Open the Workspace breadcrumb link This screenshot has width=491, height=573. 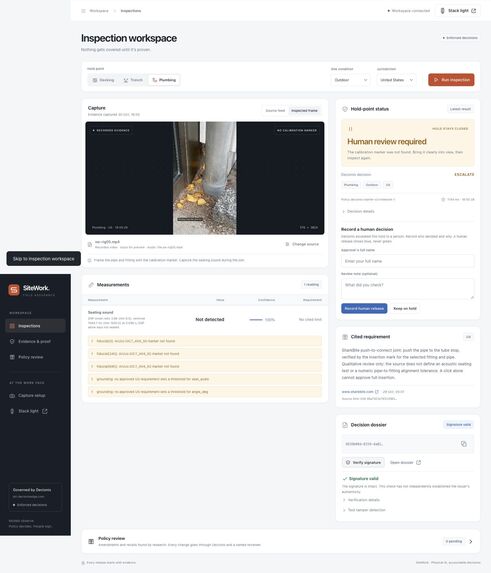pos(99,11)
